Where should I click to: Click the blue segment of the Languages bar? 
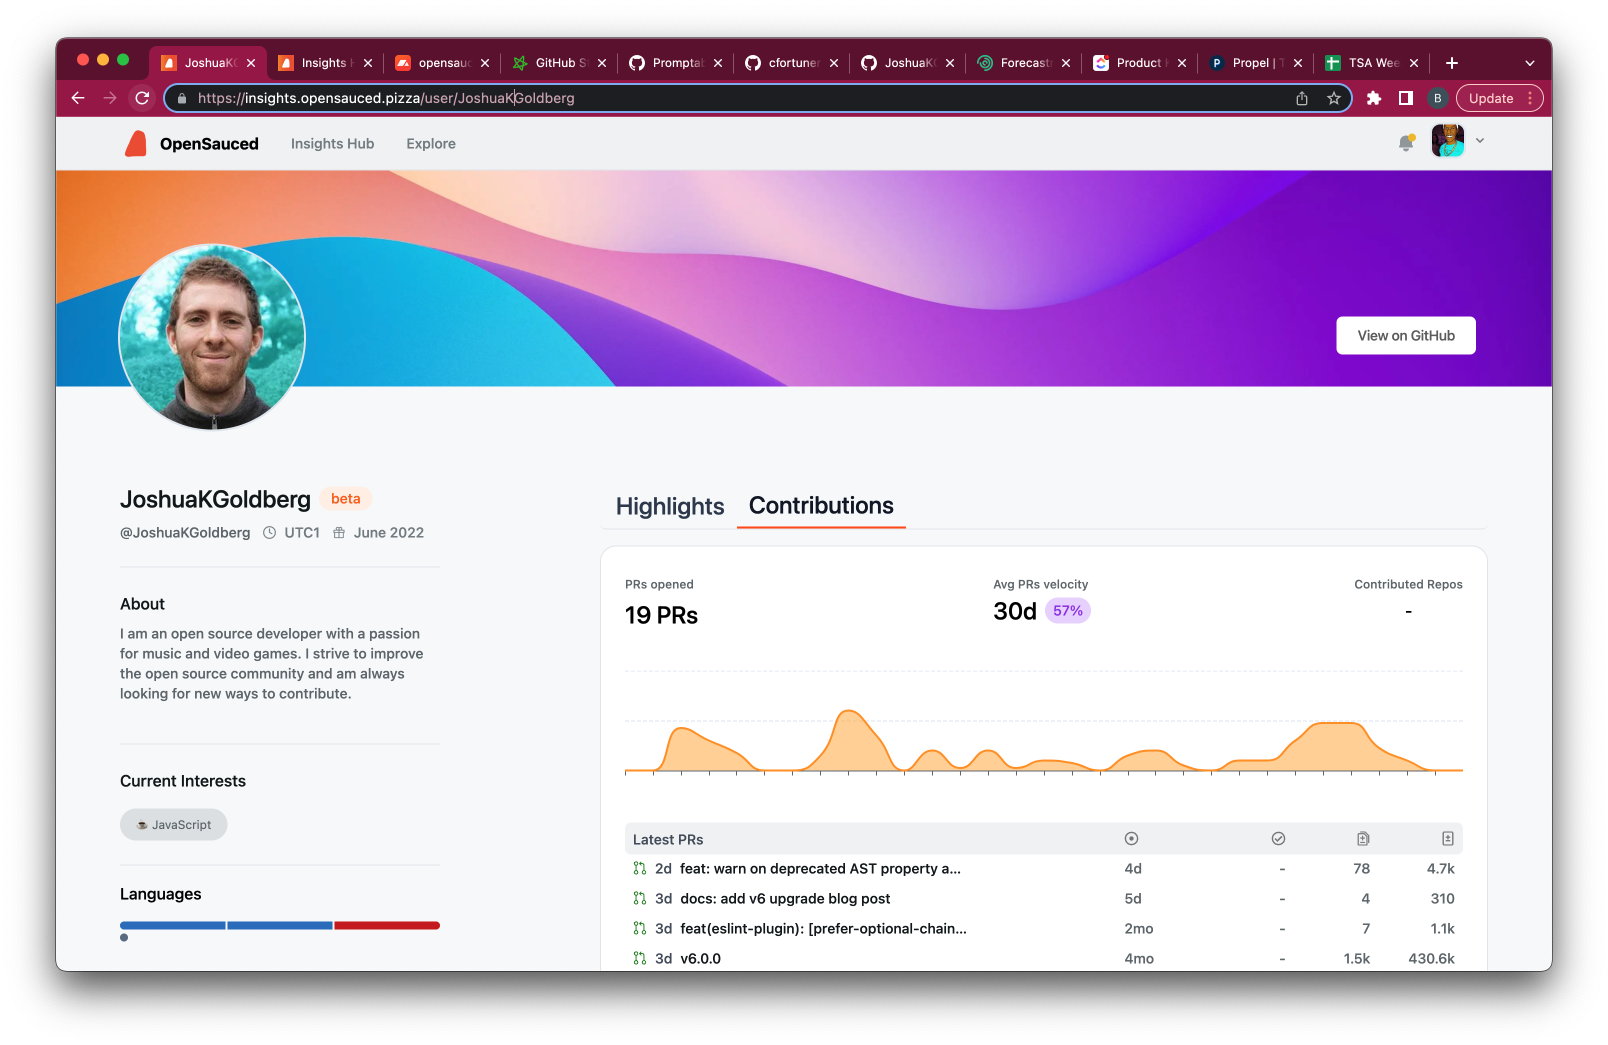172,925
